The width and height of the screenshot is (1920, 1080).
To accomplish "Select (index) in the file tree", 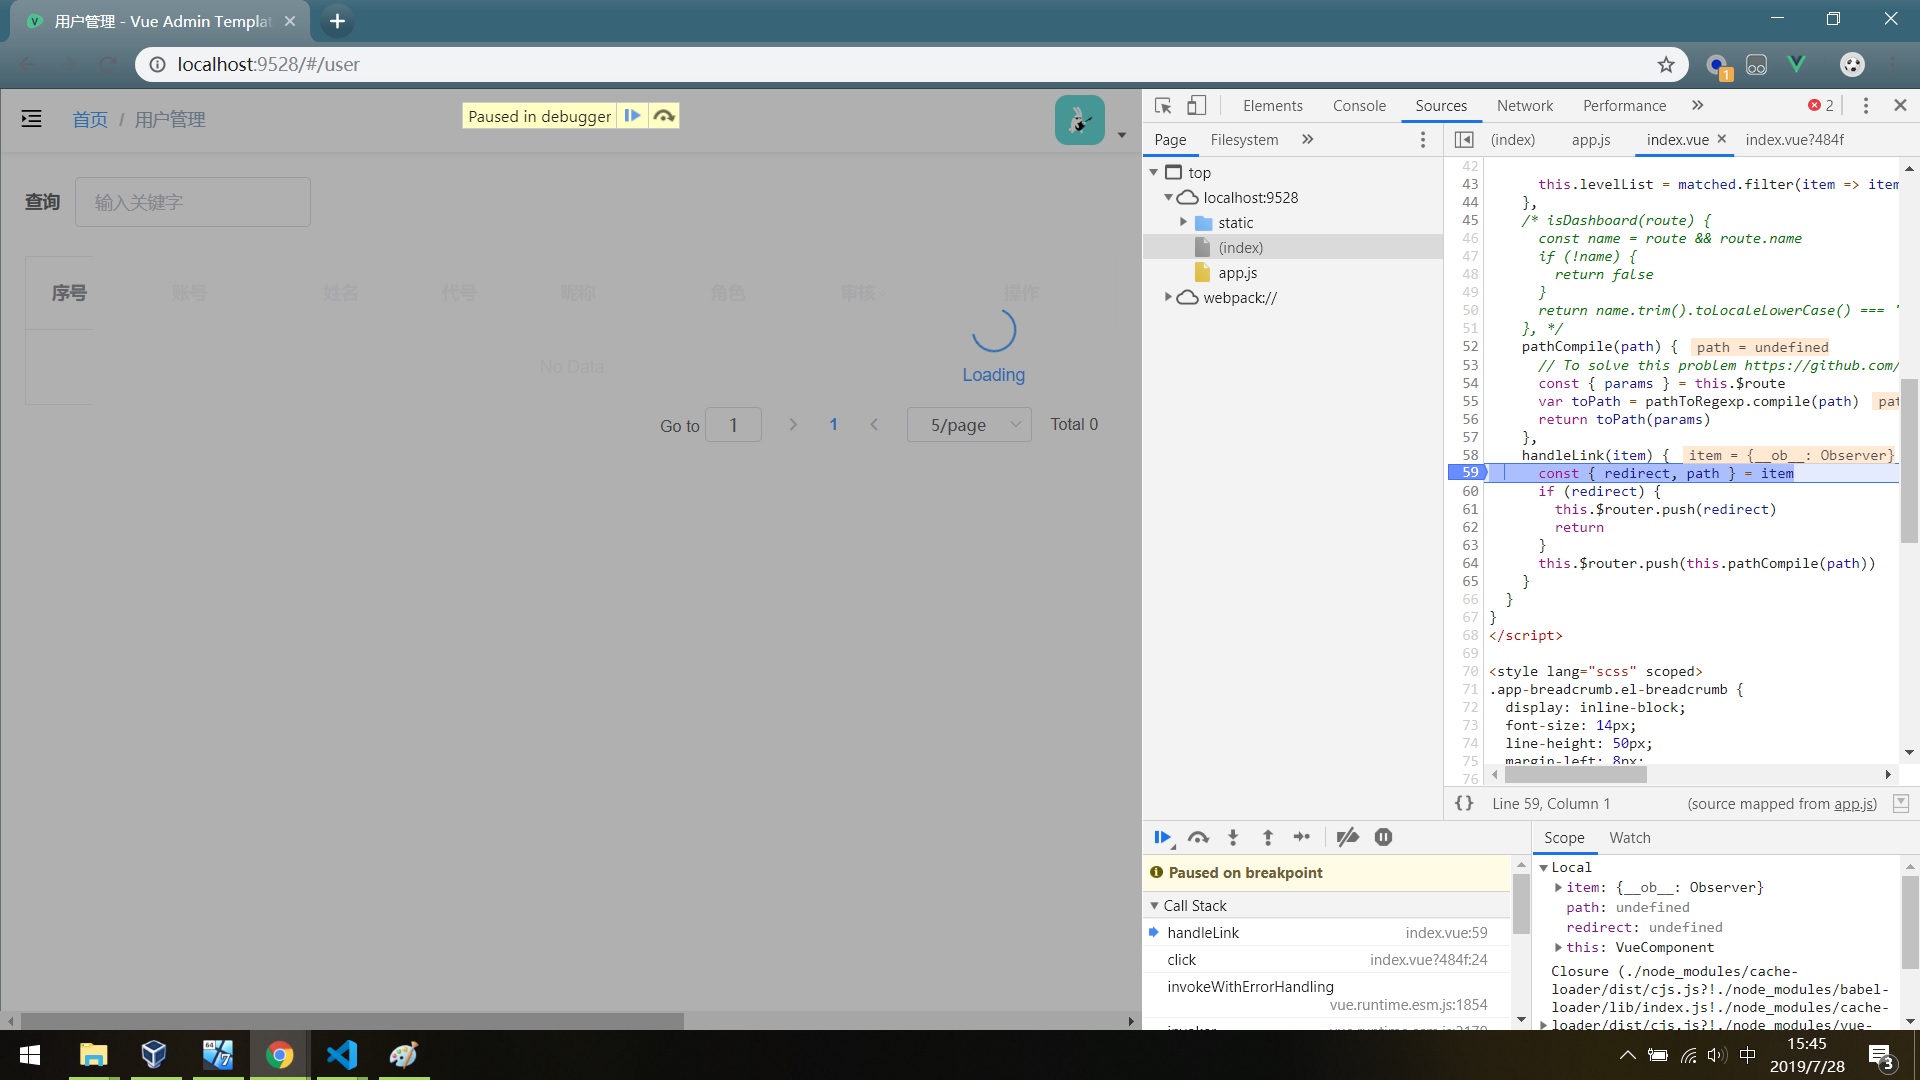I will (x=1240, y=248).
